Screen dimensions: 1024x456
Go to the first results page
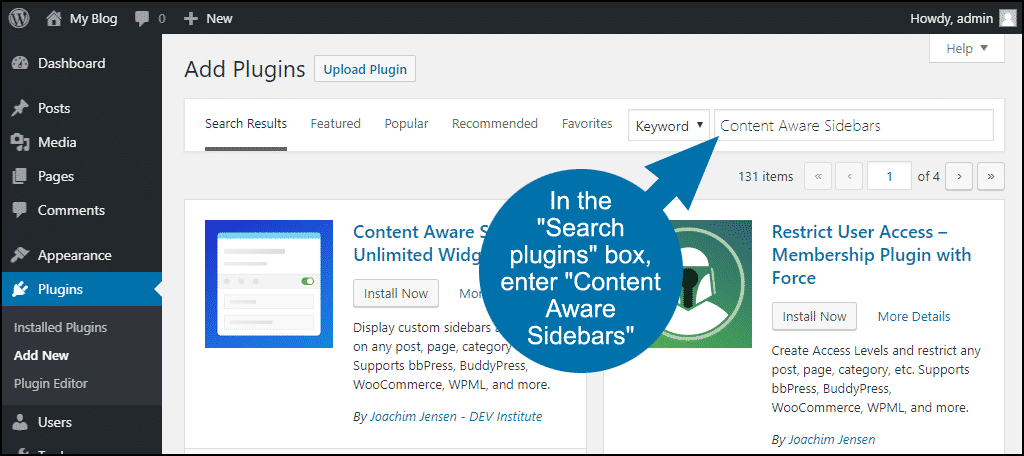[x=818, y=176]
